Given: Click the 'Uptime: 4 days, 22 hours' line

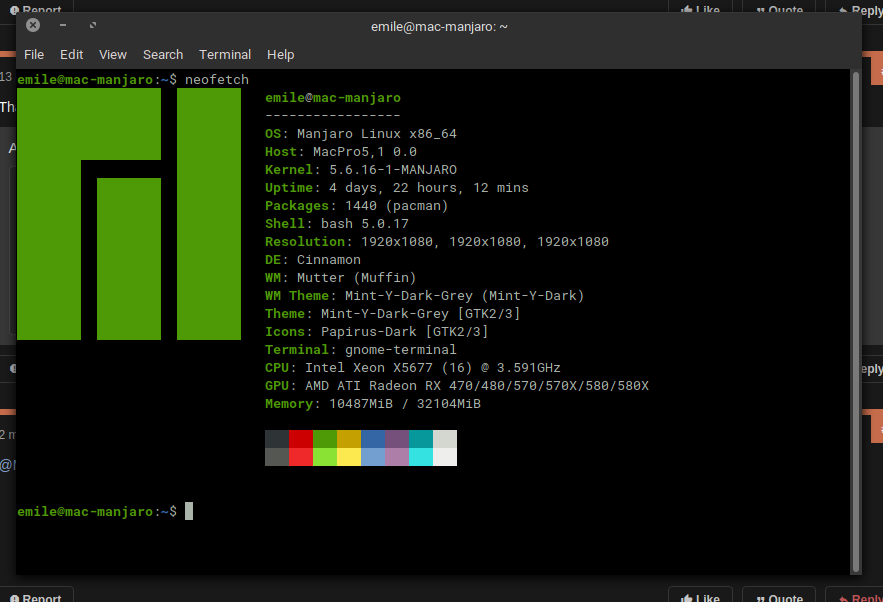Looking at the screenshot, I should (x=397, y=188).
